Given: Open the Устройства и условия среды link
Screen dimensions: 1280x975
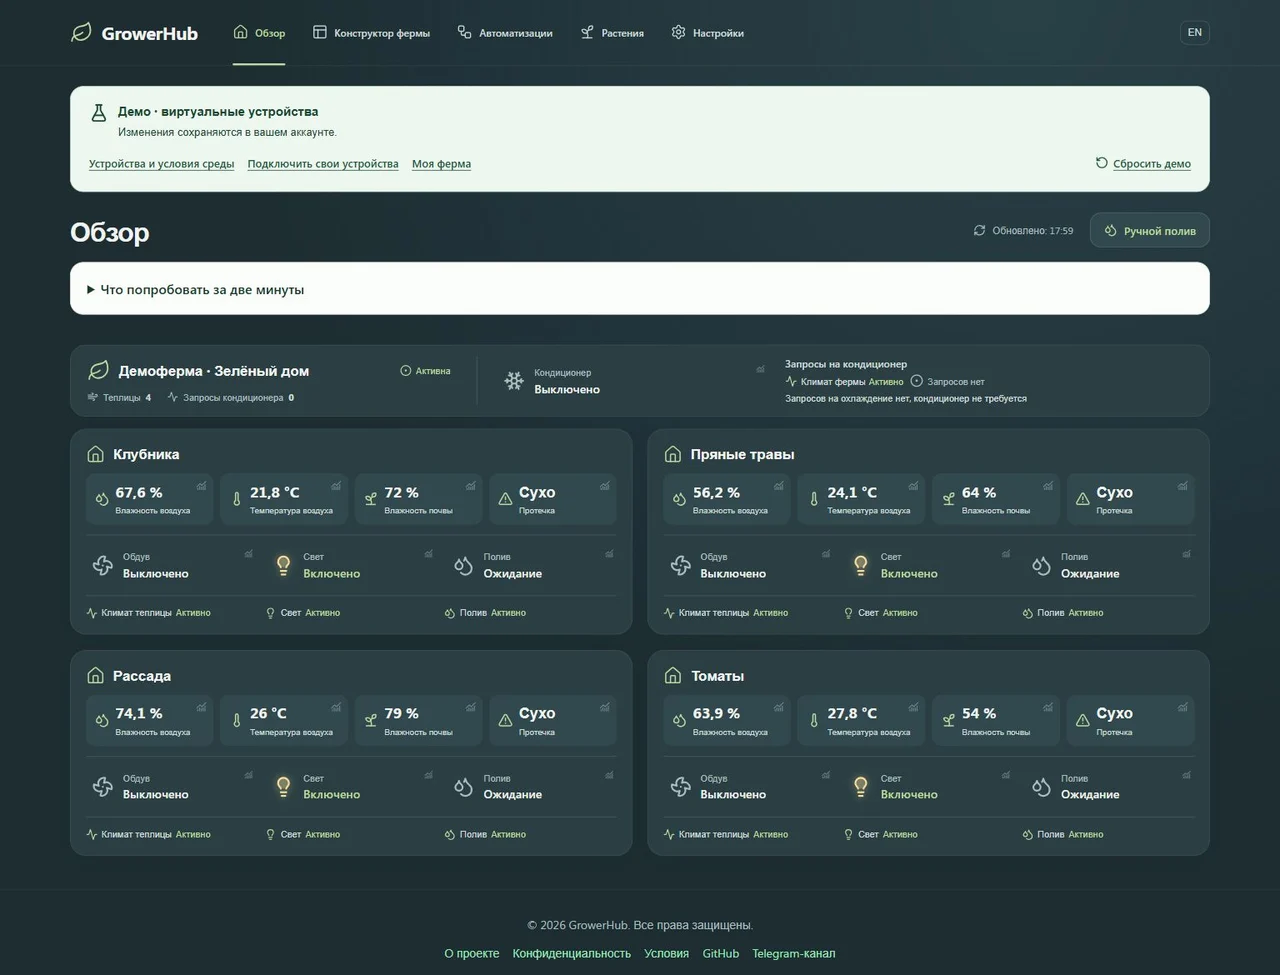Looking at the screenshot, I should (161, 164).
